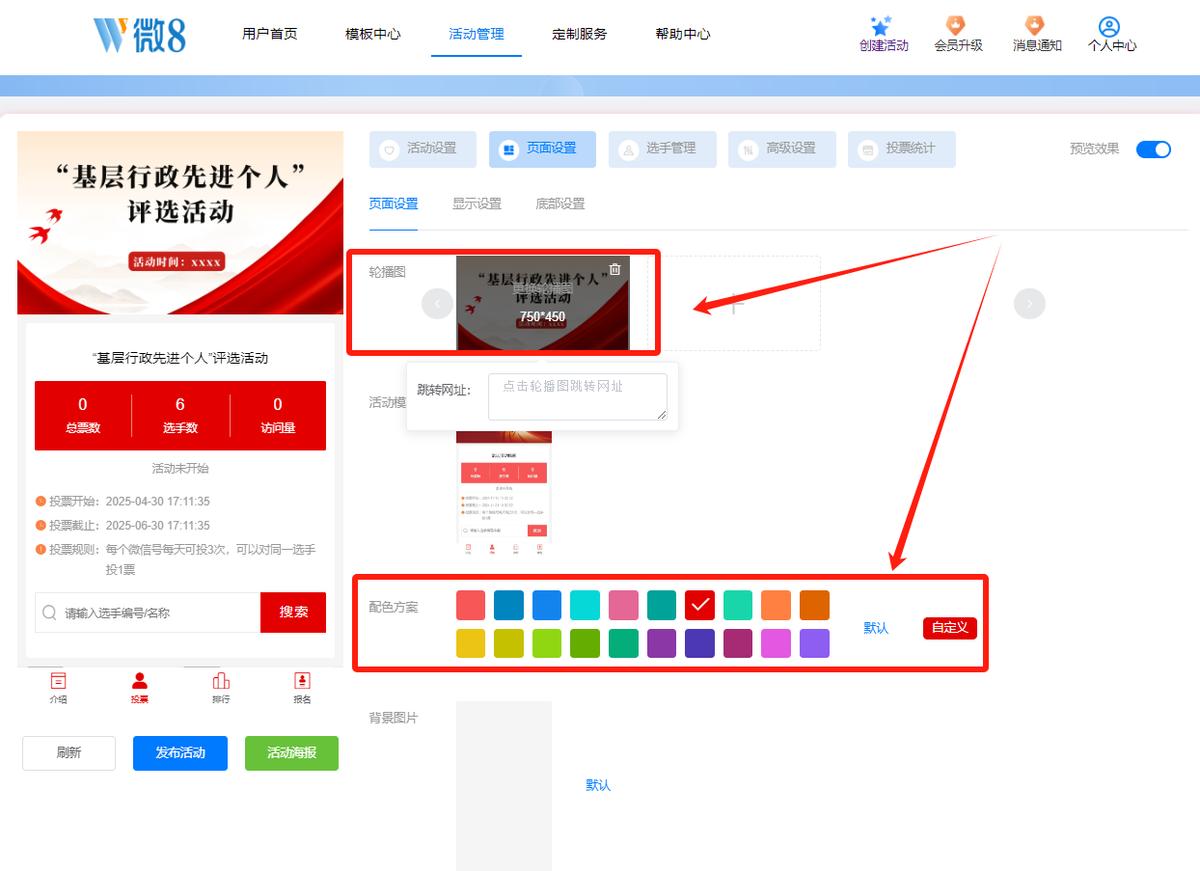Click the preview banner image

tap(180, 222)
